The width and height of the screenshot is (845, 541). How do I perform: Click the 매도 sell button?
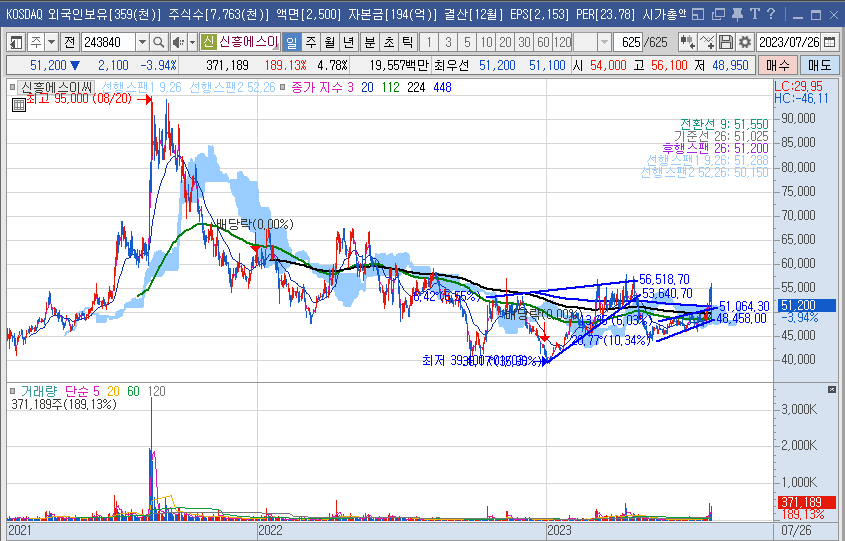[819, 65]
